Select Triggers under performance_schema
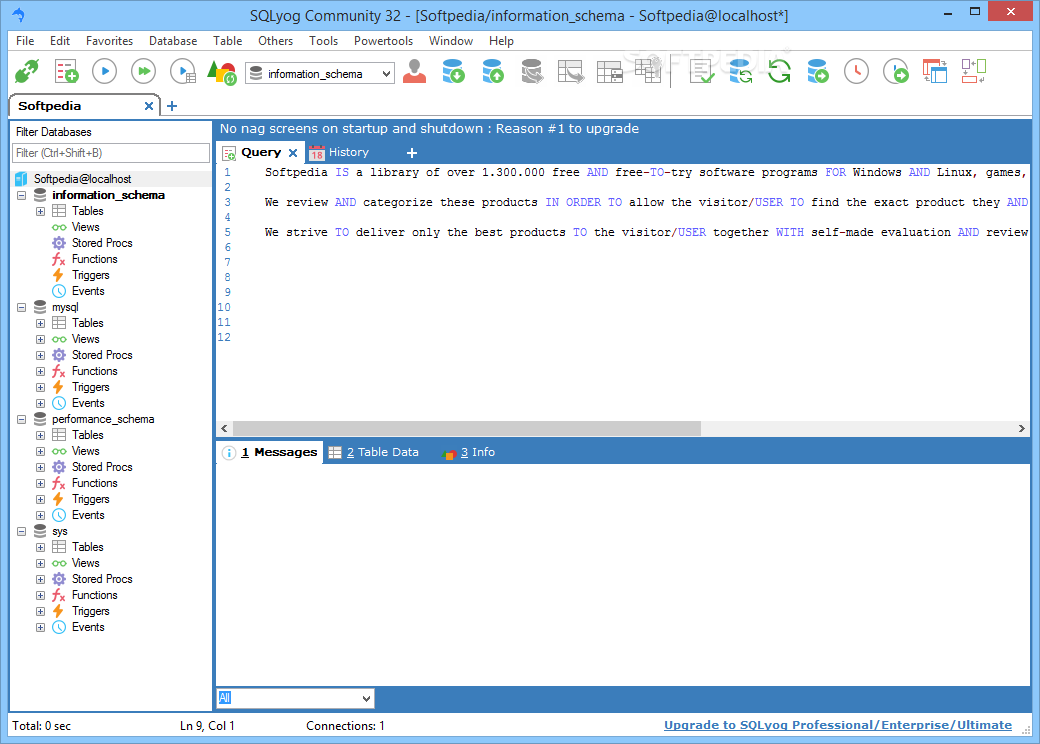The width and height of the screenshot is (1040, 744). (91, 499)
